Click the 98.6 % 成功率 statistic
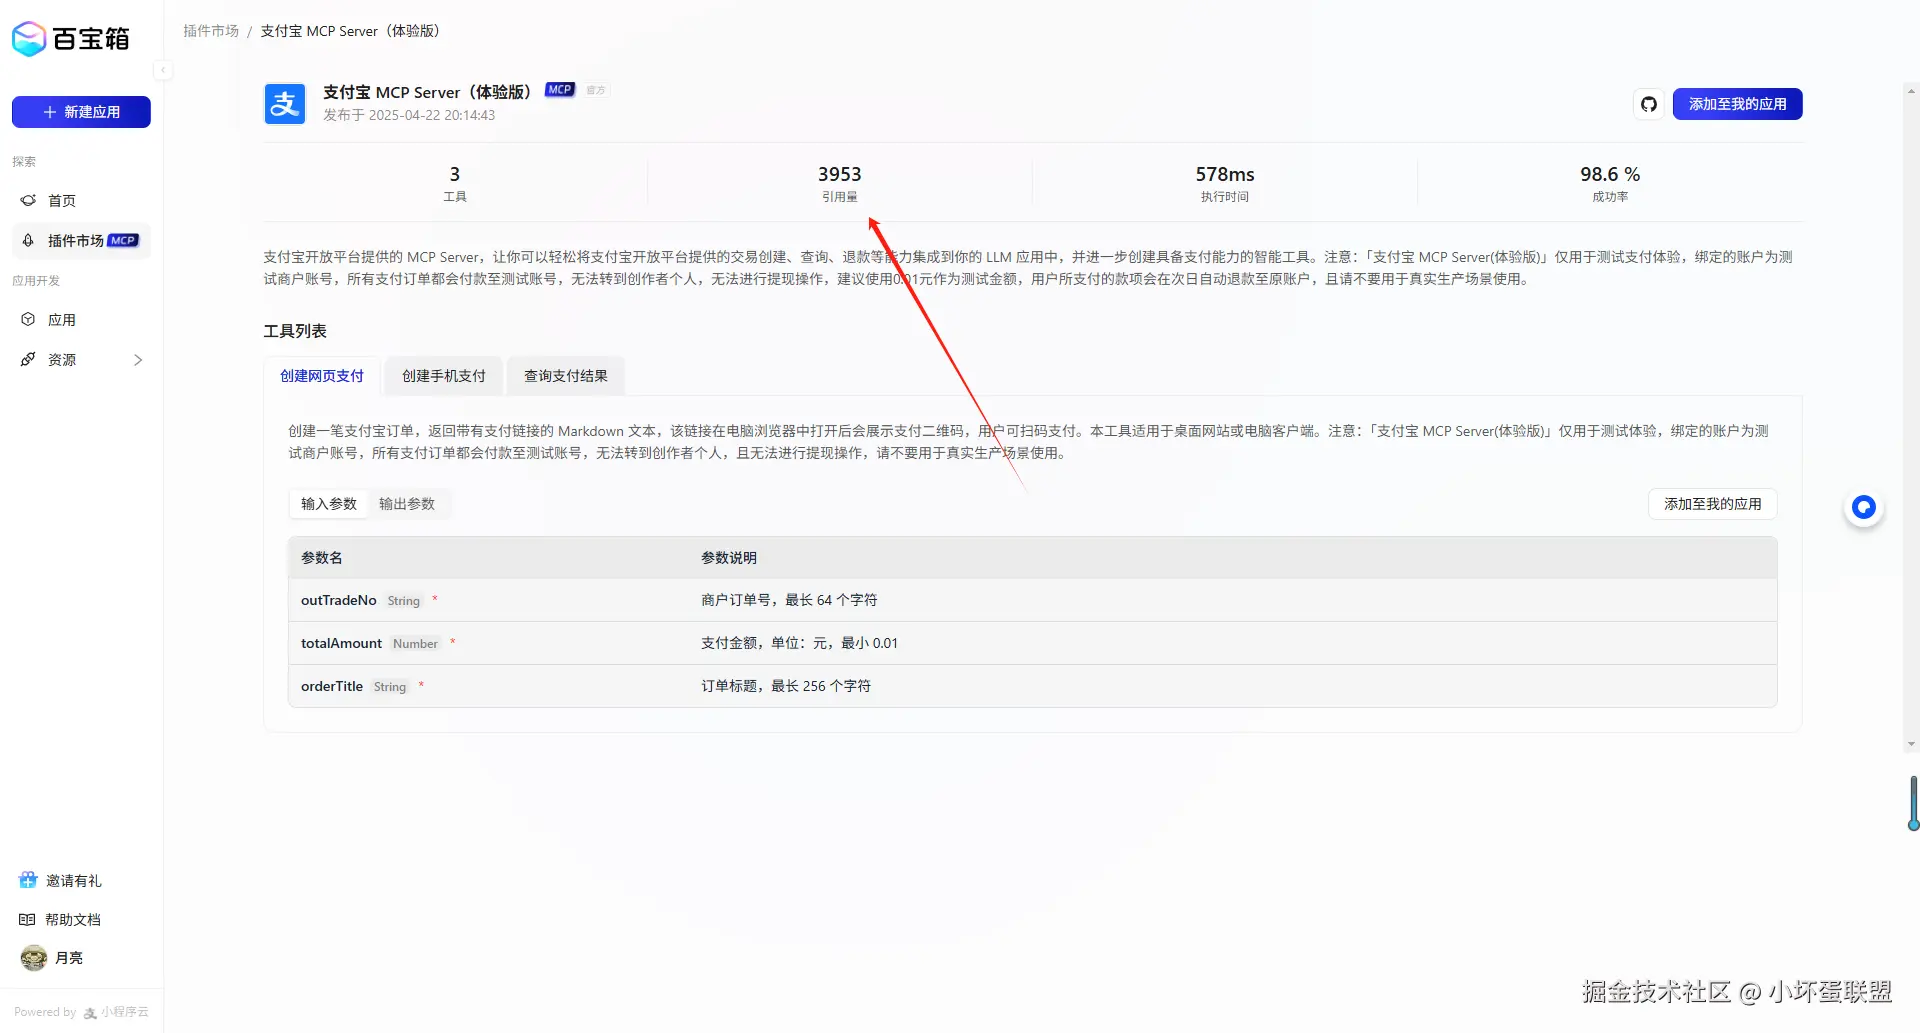The height and width of the screenshot is (1033, 1920). (1610, 184)
